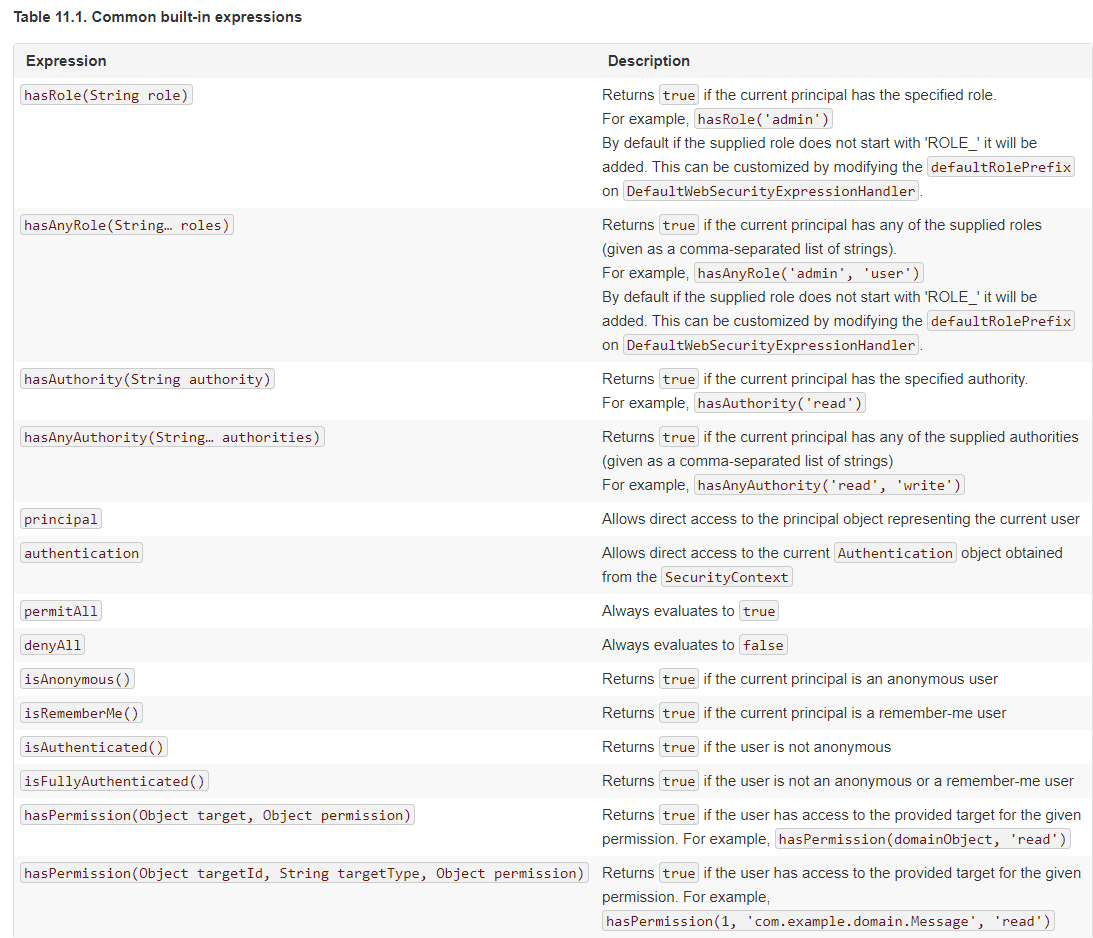
Task: Click the "Expression" column header
Action: [x=66, y=61]
